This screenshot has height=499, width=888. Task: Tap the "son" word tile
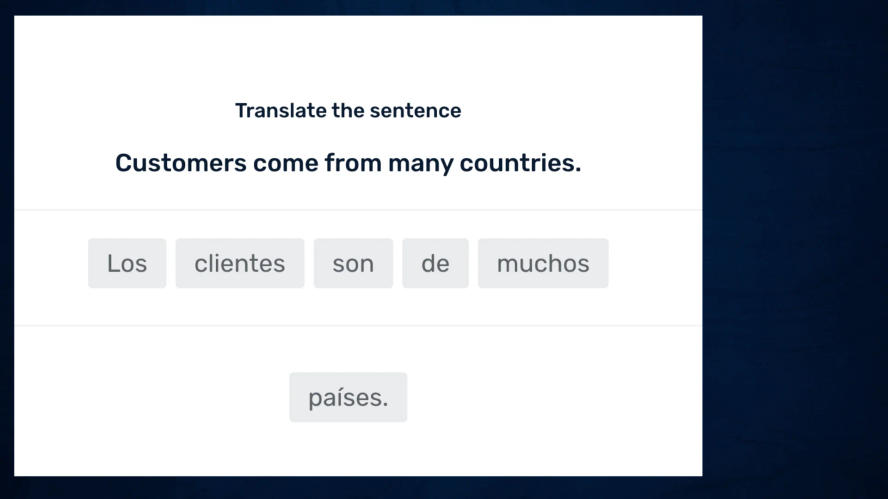[353, 263]
